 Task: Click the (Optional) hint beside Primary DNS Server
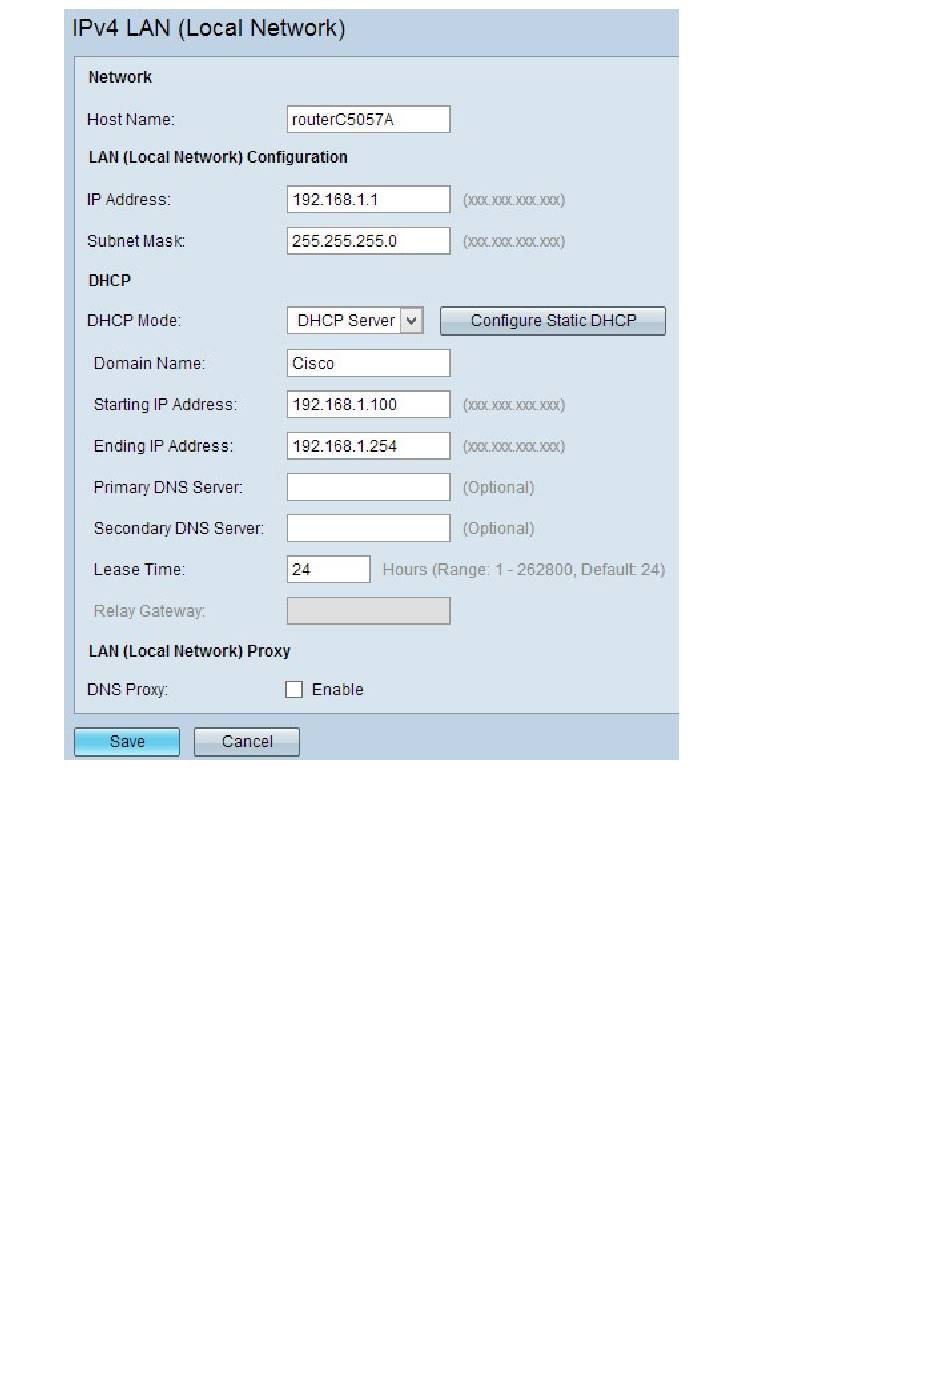coord(498,487)
